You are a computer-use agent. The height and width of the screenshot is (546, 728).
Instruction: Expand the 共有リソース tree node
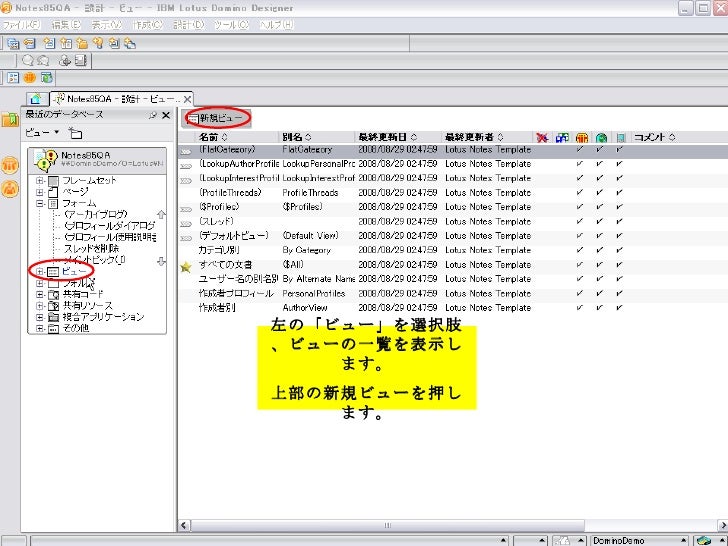40,306
